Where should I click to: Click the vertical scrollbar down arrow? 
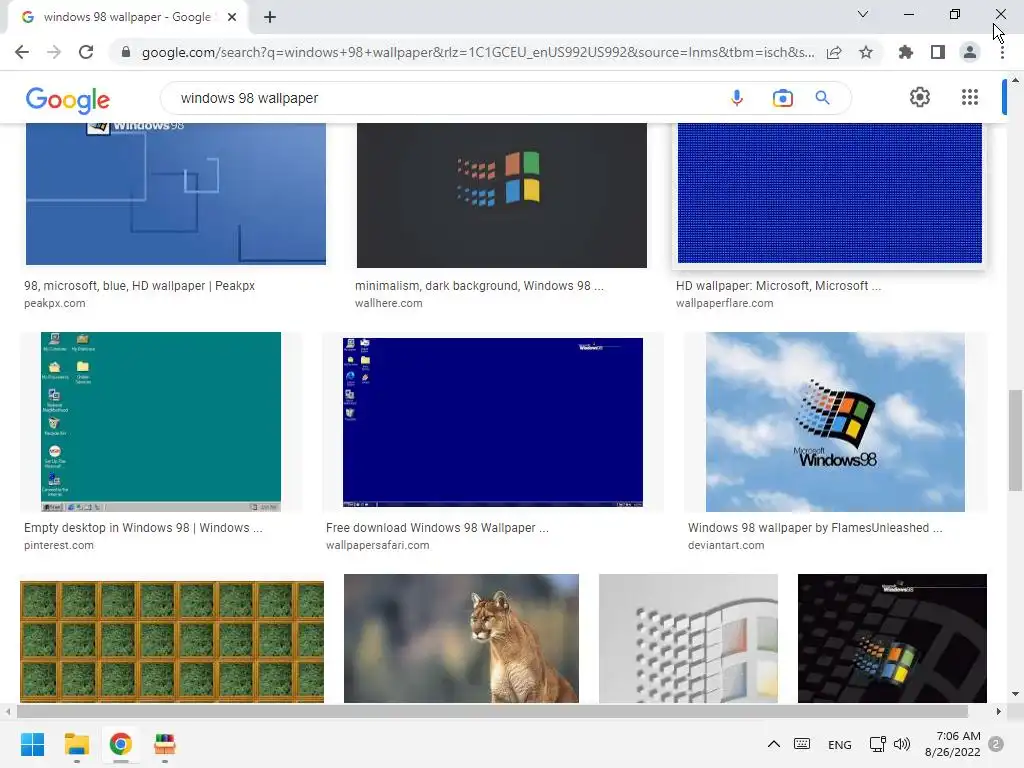click(1015, 694)
